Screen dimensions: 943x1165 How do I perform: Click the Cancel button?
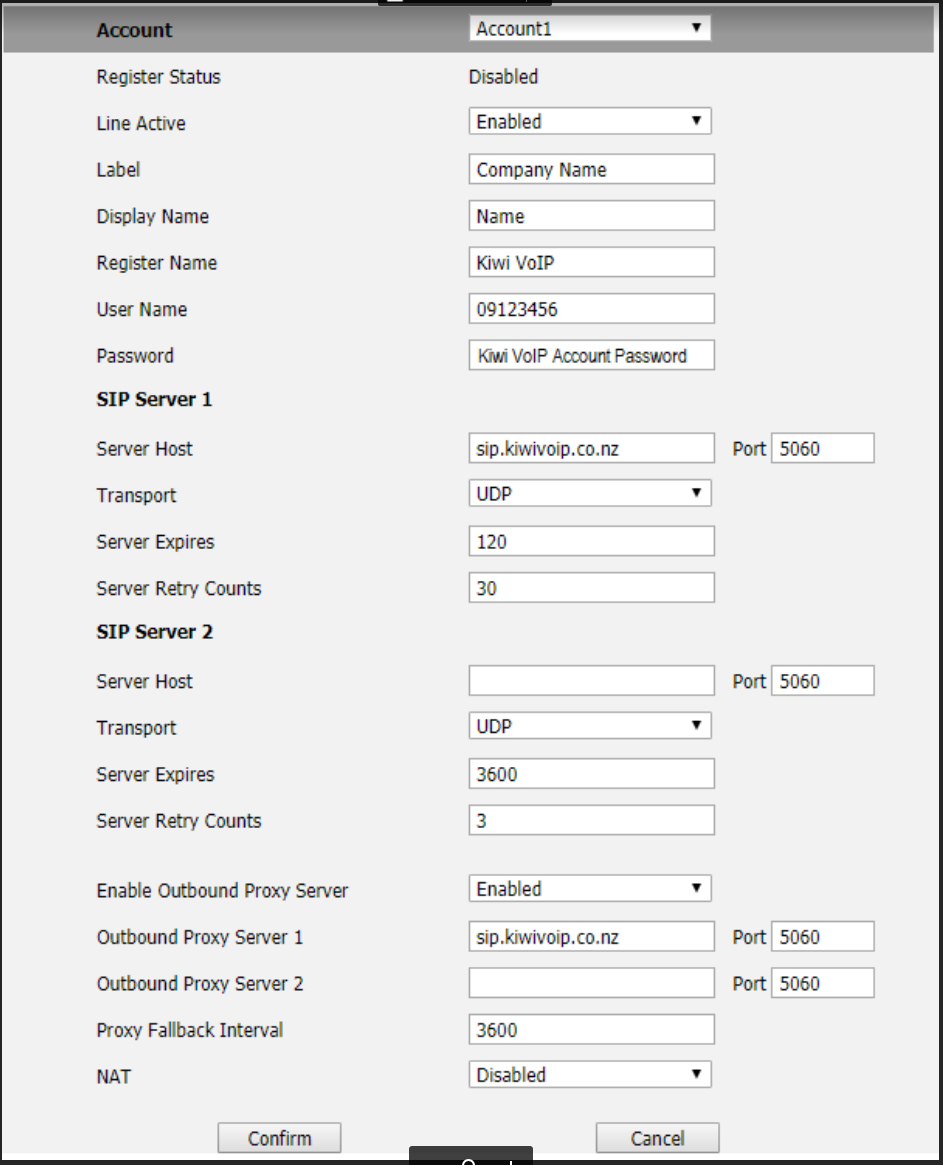point(658,1138)
